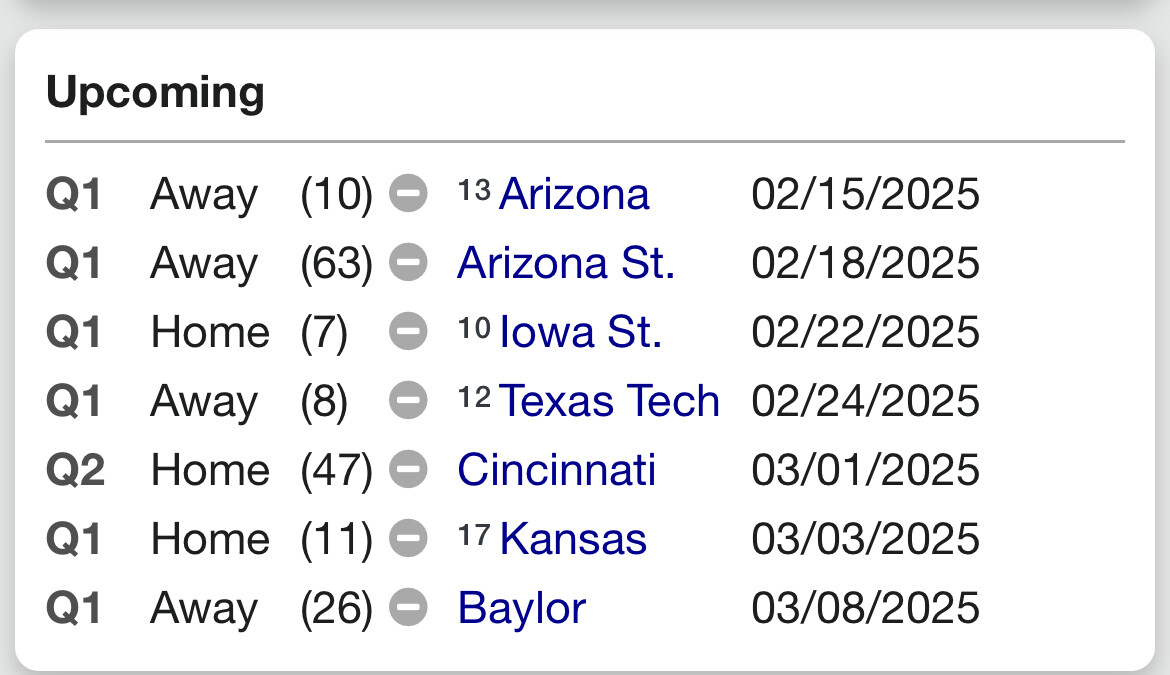Visit the Kansas team link

(x=573, y=539)
